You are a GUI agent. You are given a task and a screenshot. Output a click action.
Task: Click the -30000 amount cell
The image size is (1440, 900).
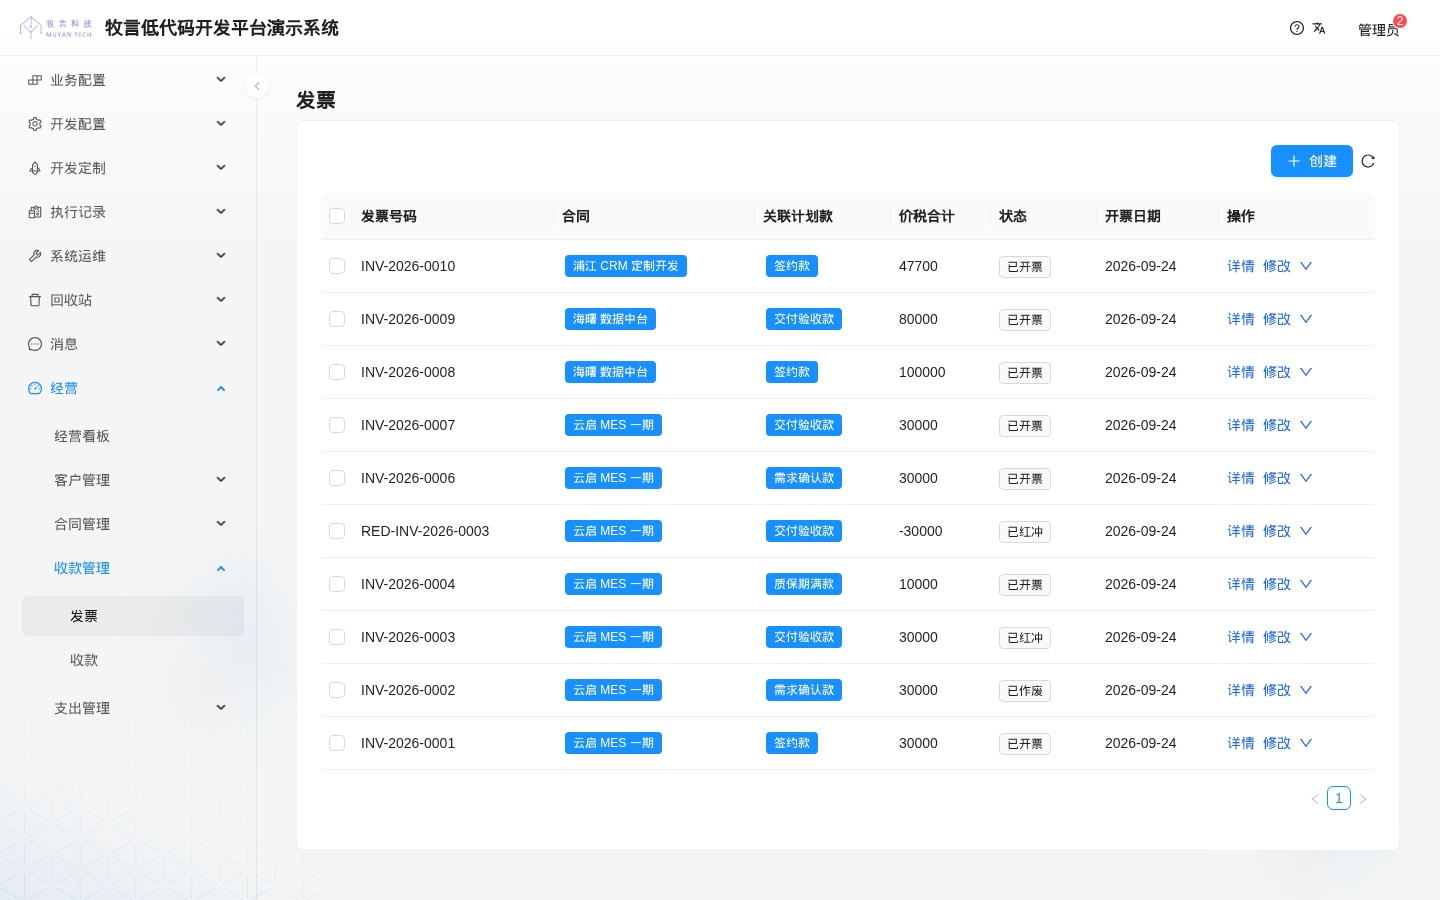point(921,531)
